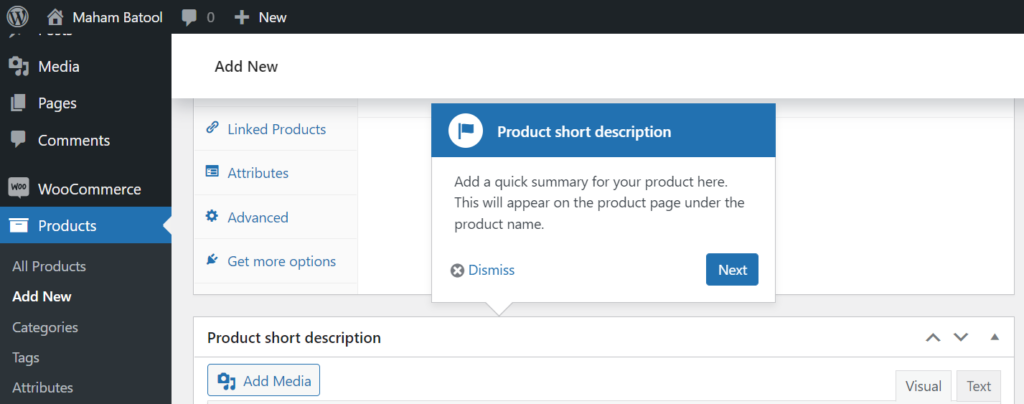Collapse the Product short description panel

[995, 337]
